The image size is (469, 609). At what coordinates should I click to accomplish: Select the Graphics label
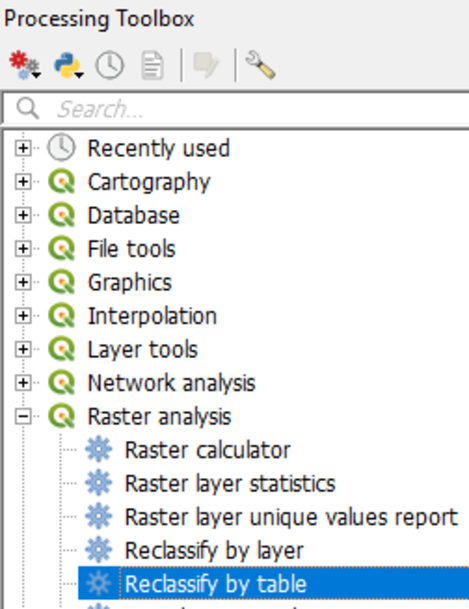click(129, 283)
